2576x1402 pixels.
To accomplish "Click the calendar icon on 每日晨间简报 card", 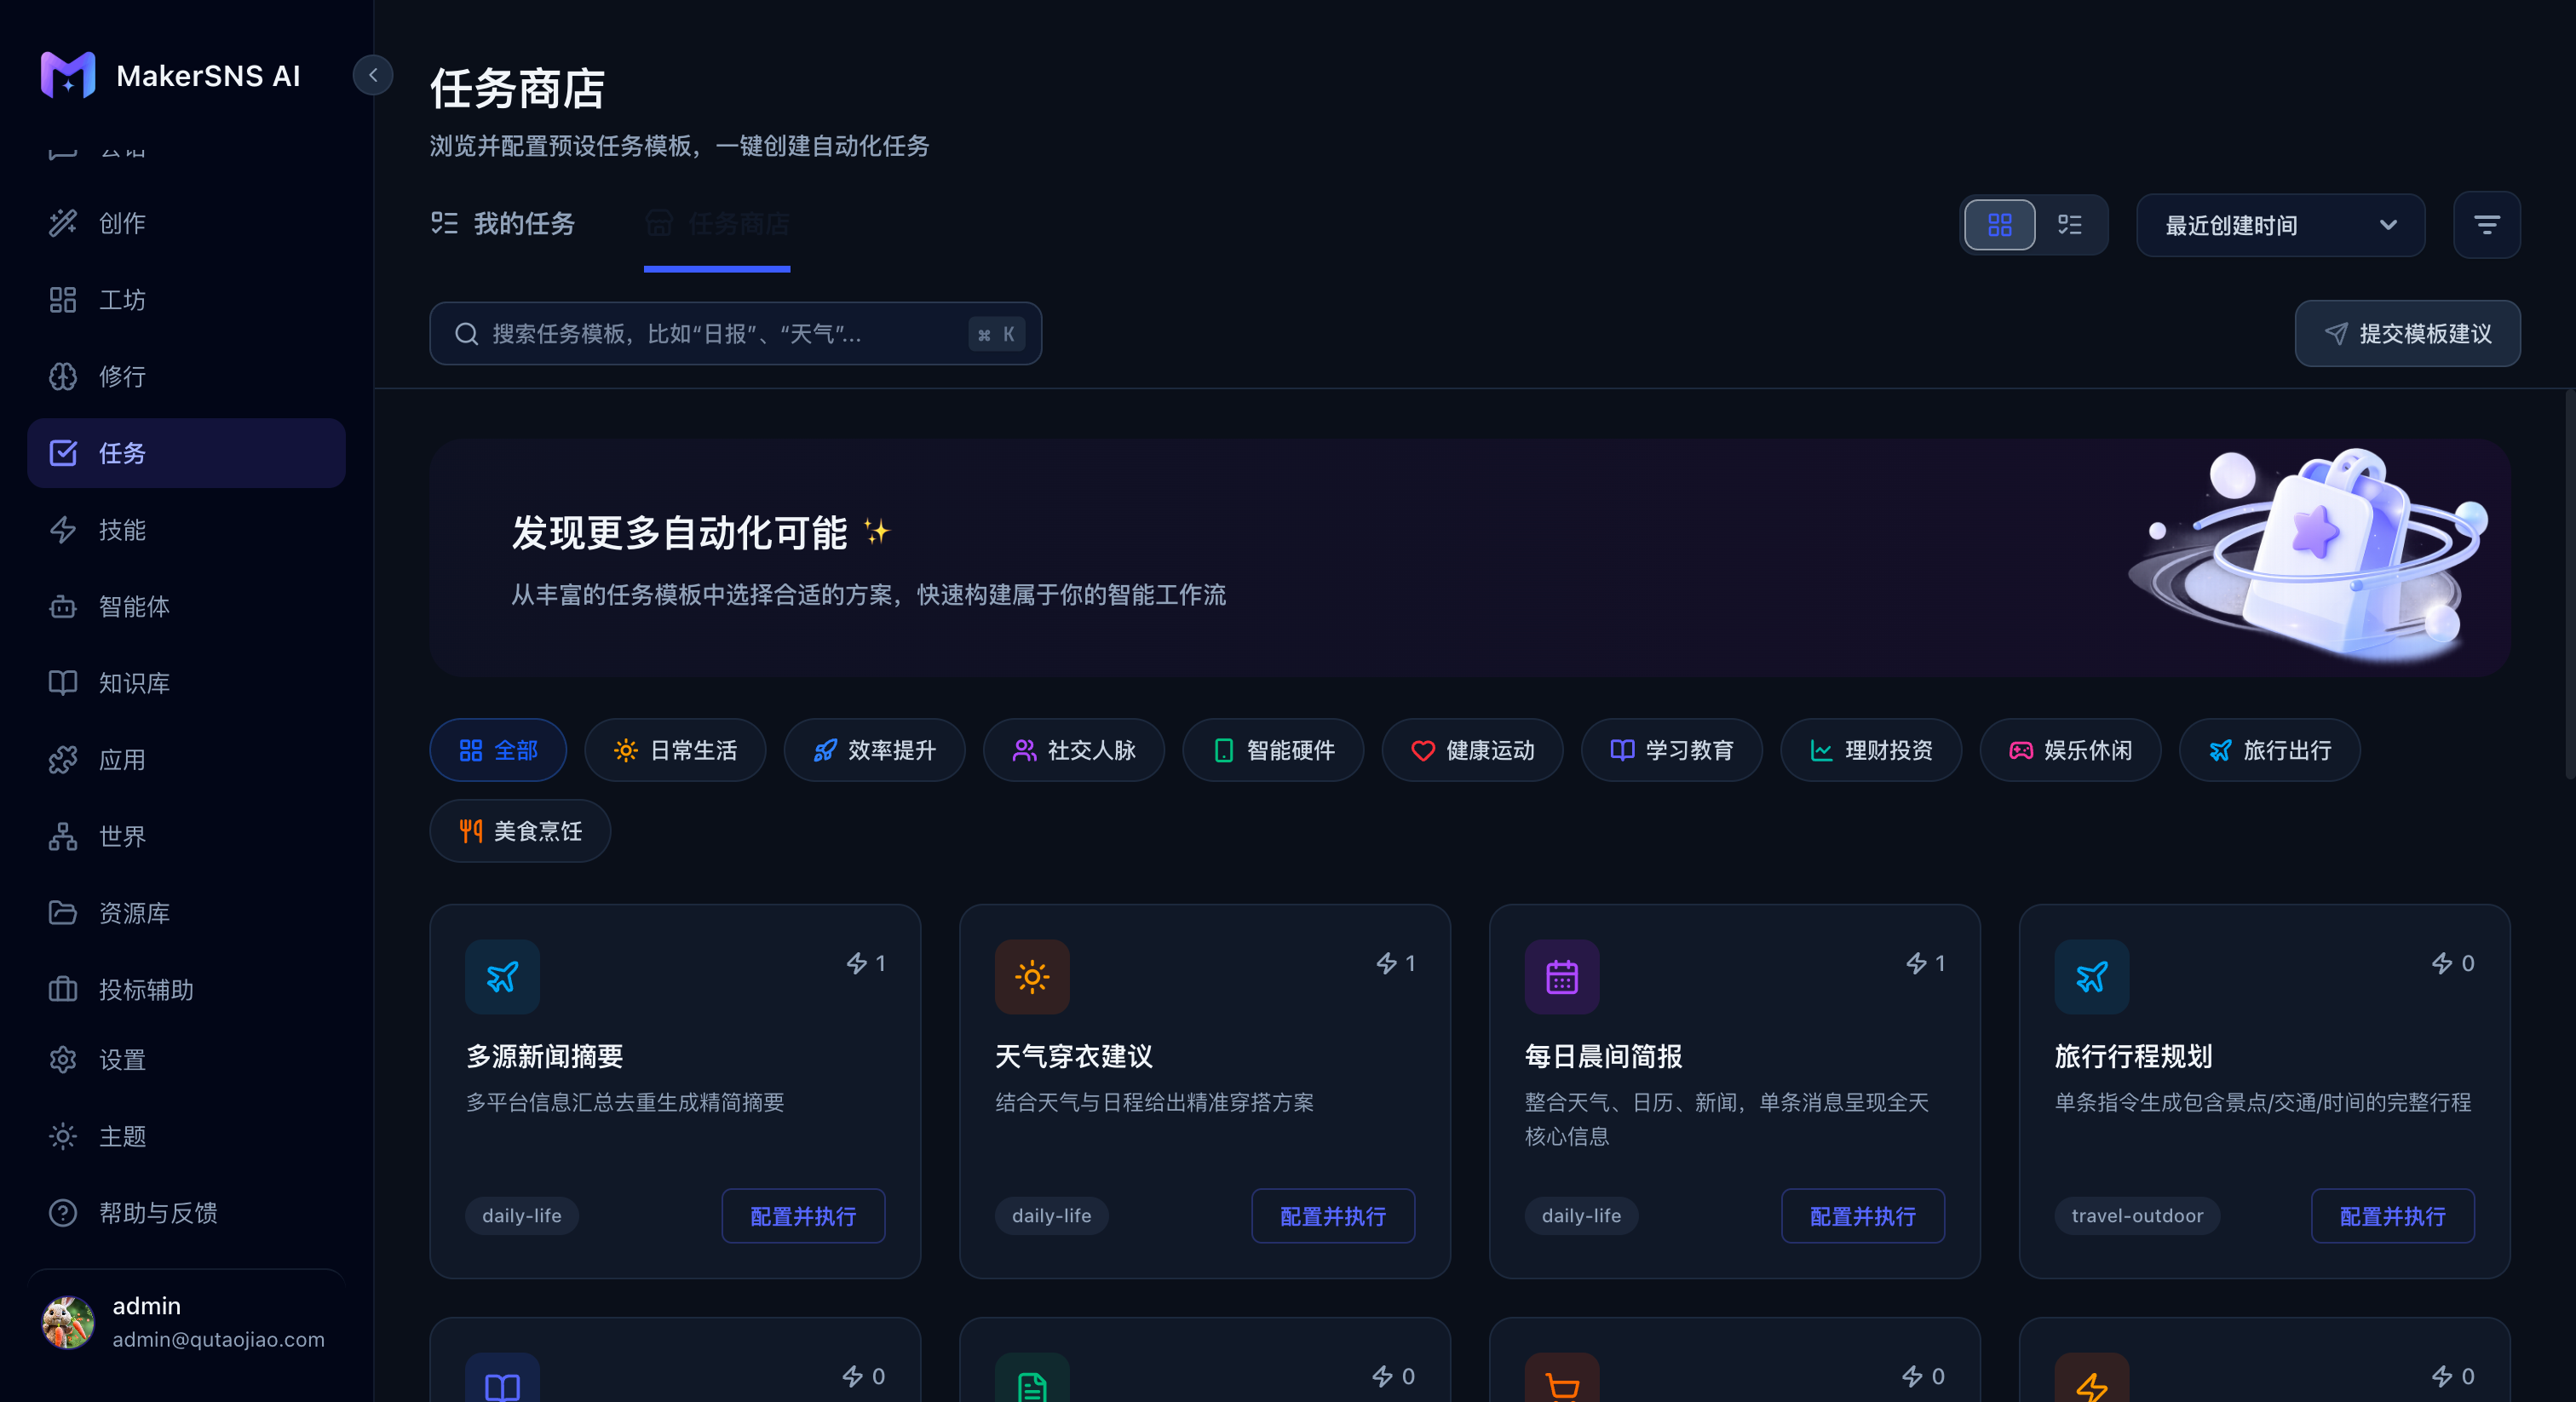I will (1562, 976).
